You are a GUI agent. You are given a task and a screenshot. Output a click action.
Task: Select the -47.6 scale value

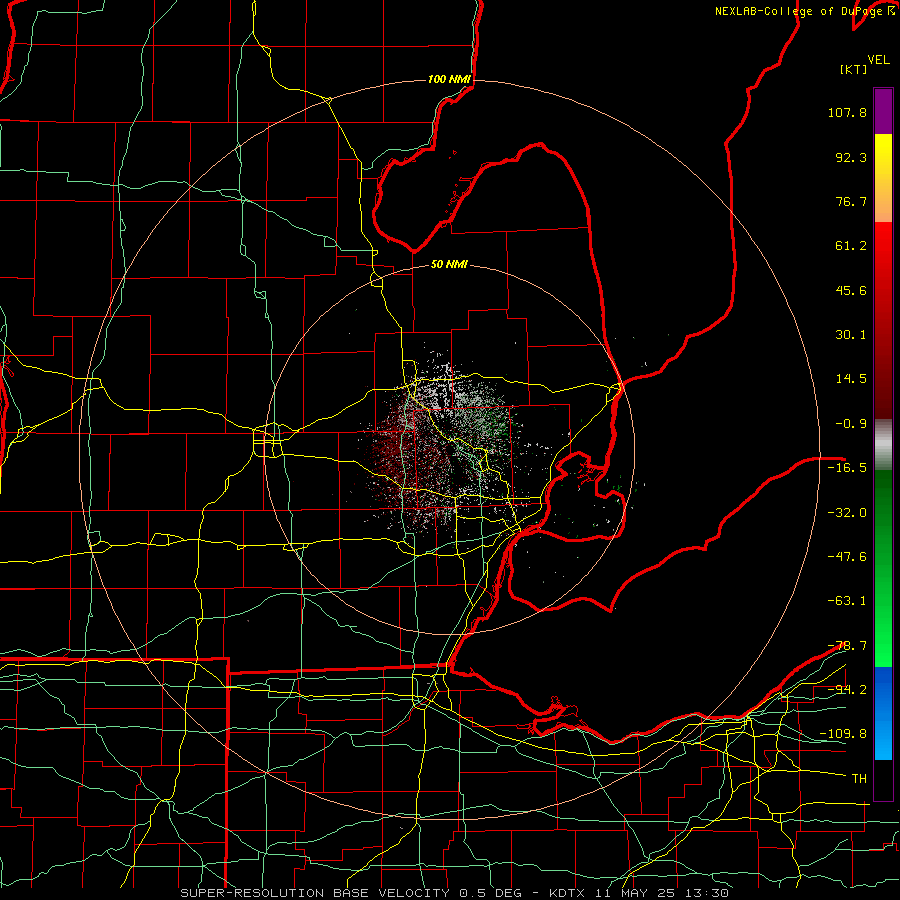point(847,557)
